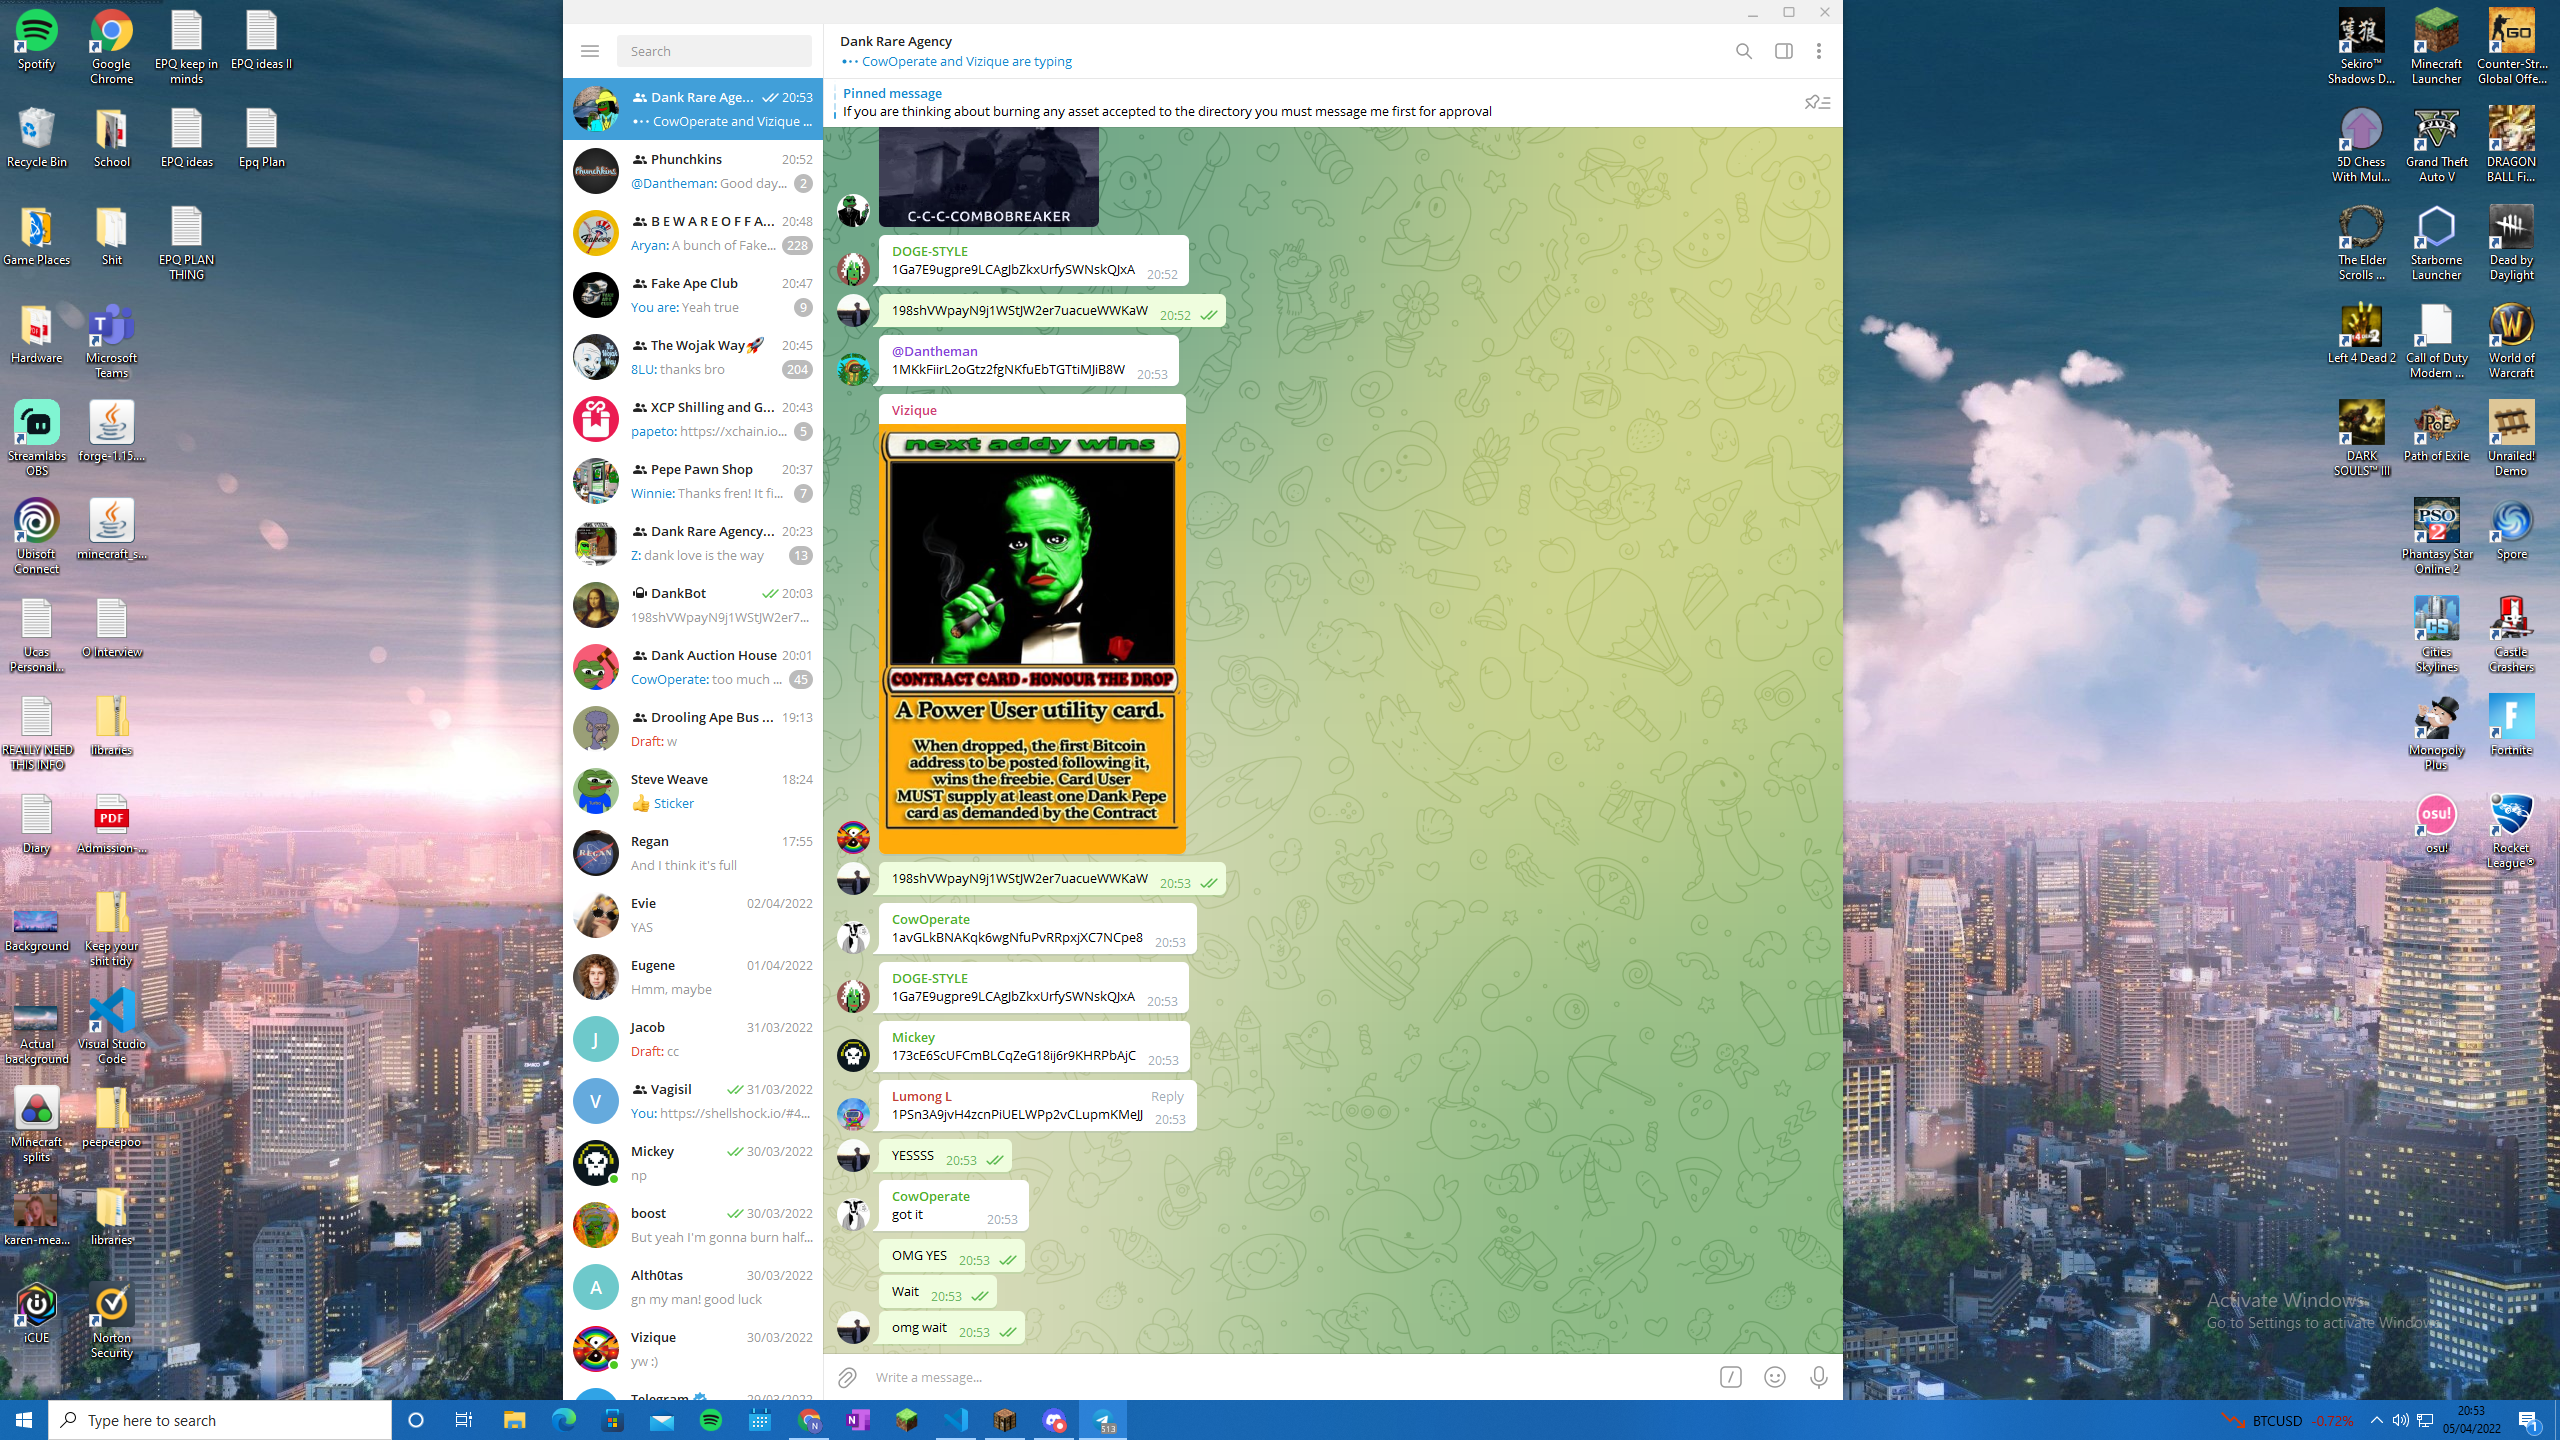Open Grand Theft Auto V shortcut

[2436, 145]
